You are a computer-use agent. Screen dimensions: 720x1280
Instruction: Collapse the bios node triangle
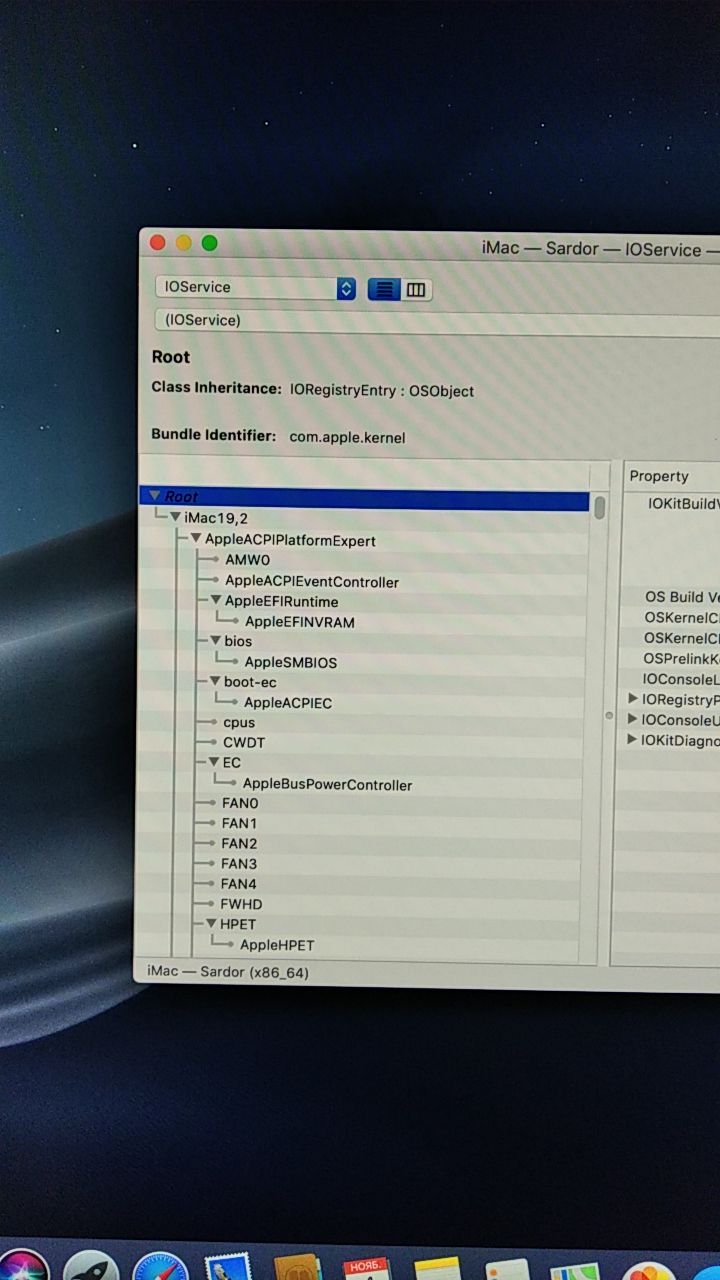[x=215, y=640]
